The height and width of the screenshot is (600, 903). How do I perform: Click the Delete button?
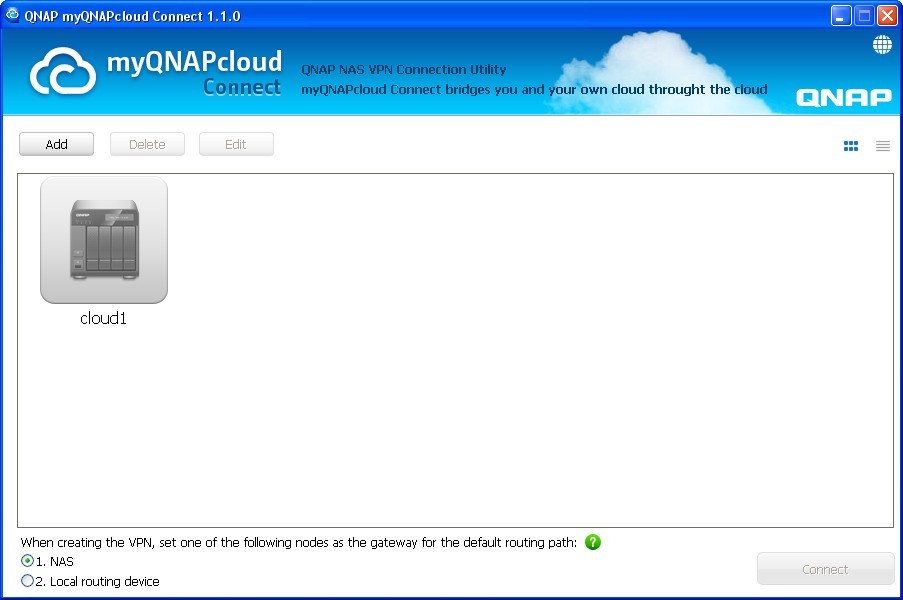147,144
